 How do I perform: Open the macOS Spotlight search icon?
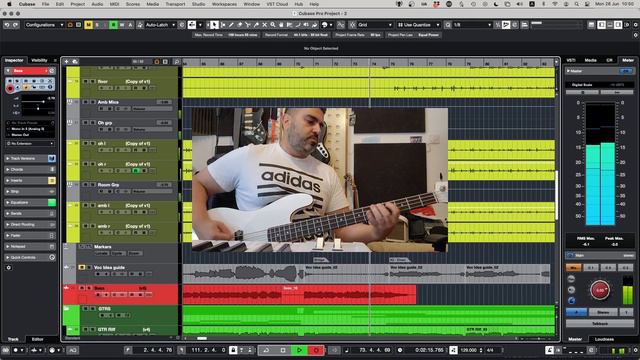point(576,4)
